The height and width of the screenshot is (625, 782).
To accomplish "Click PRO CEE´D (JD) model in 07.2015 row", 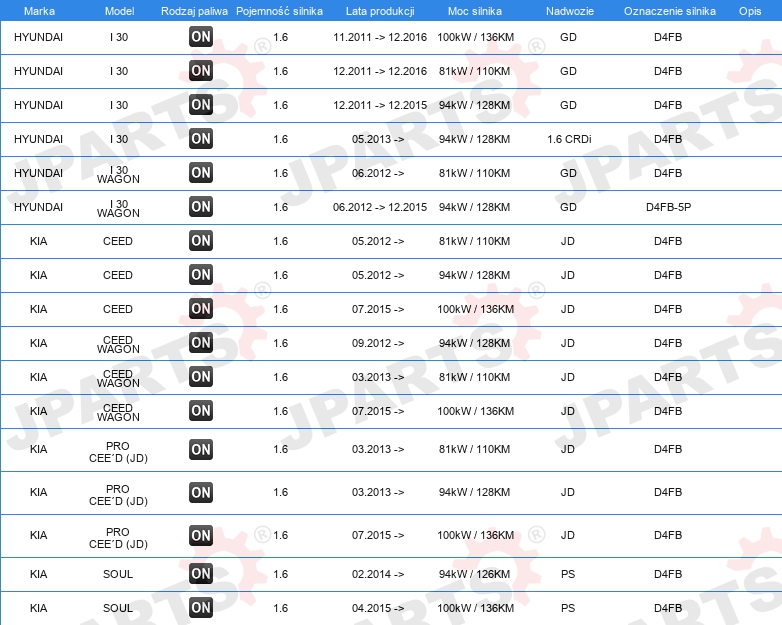I will [118, 538].
